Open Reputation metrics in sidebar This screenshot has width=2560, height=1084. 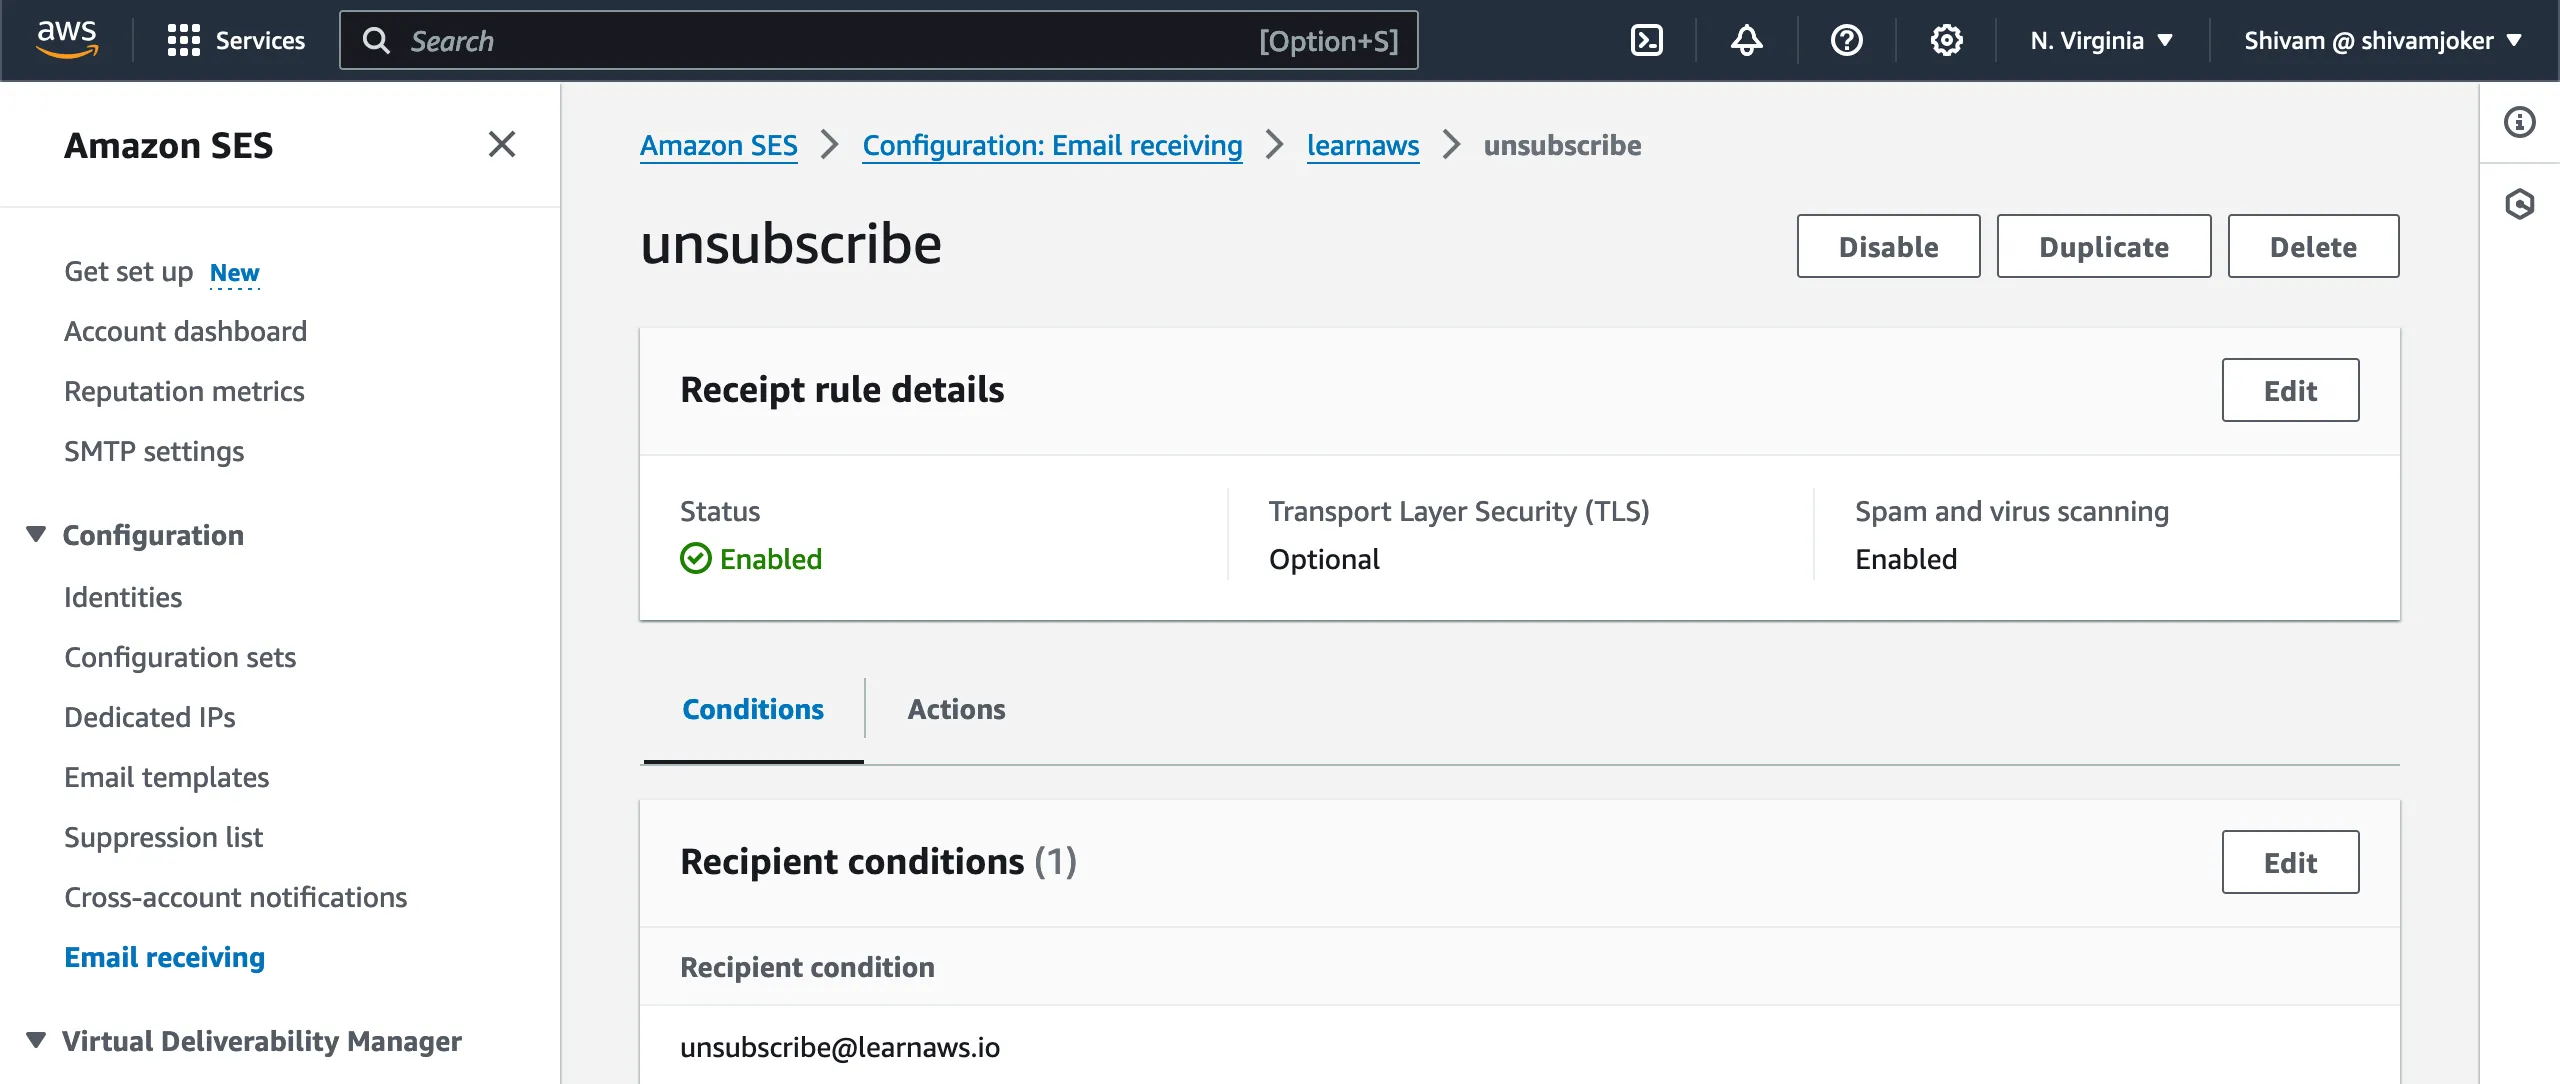184,391
